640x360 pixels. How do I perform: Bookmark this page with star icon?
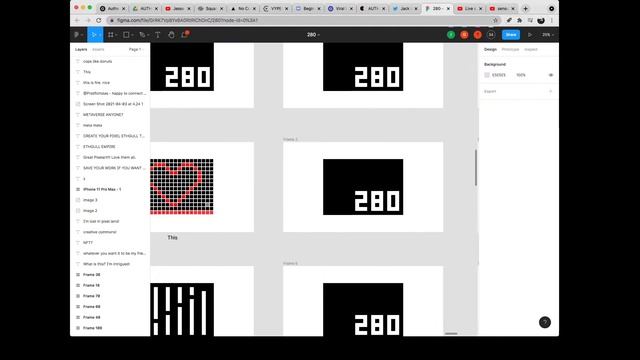496,20
